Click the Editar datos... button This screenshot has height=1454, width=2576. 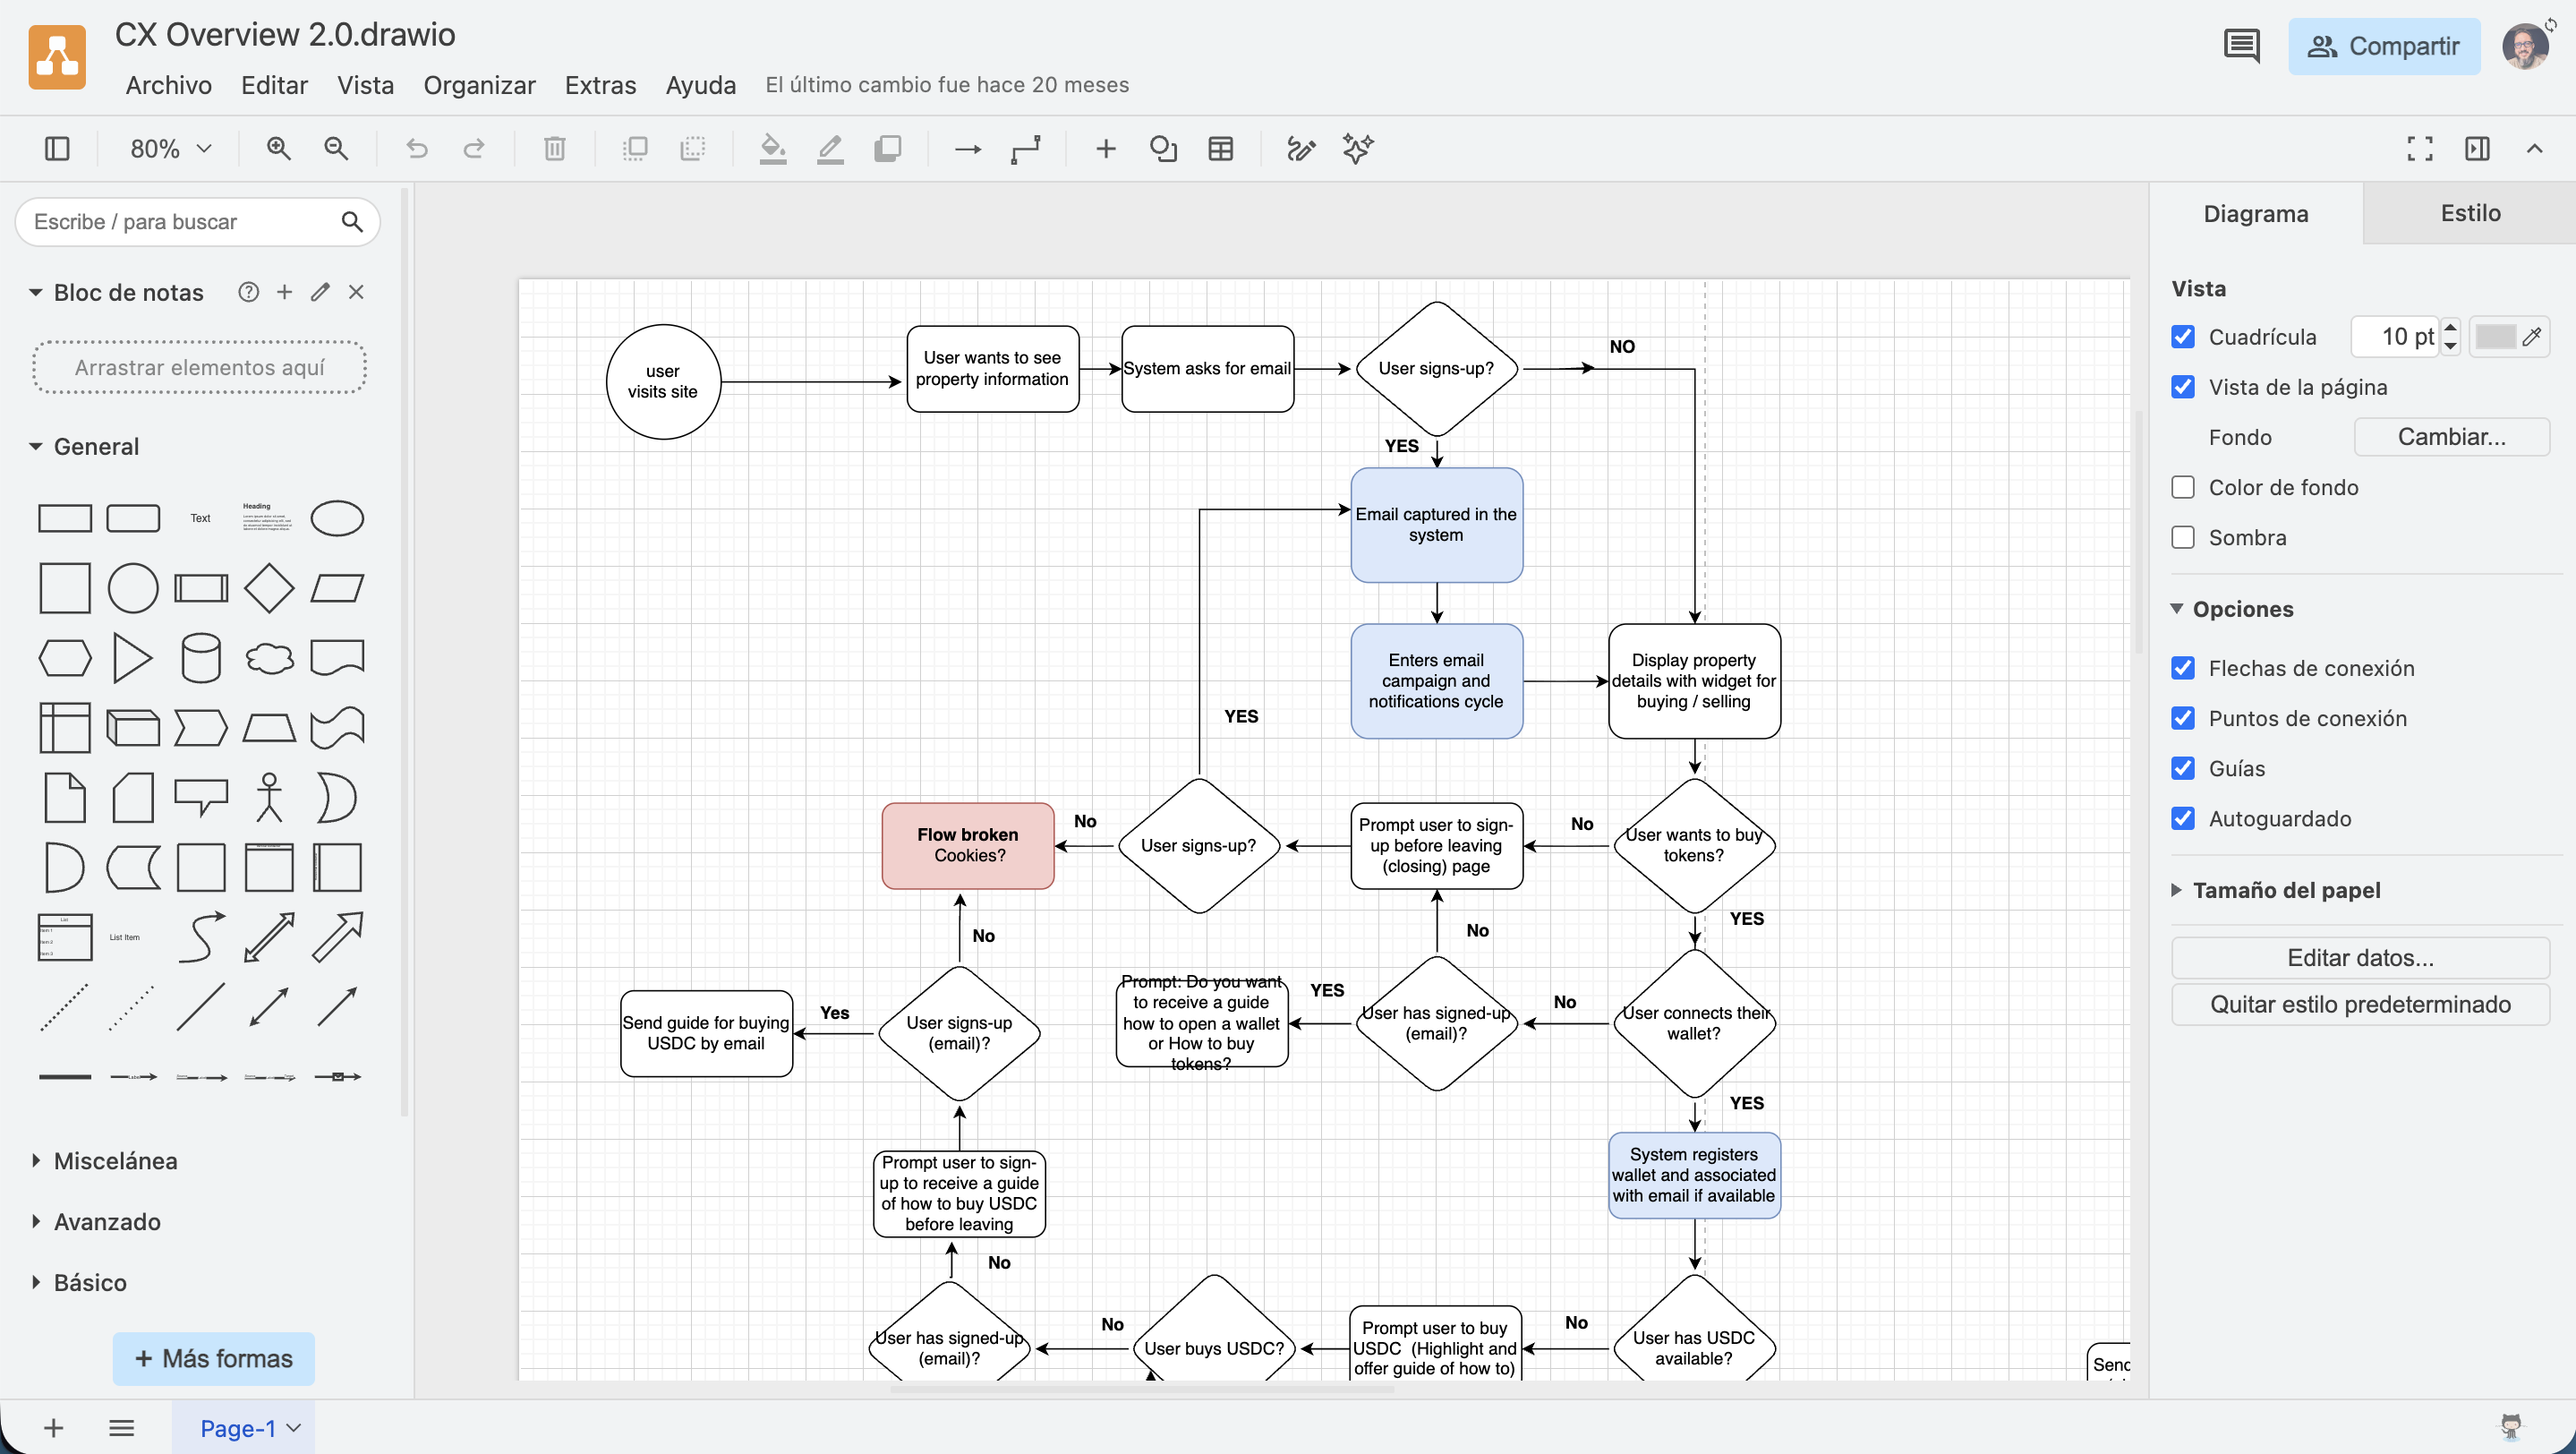pos(2360,958)
